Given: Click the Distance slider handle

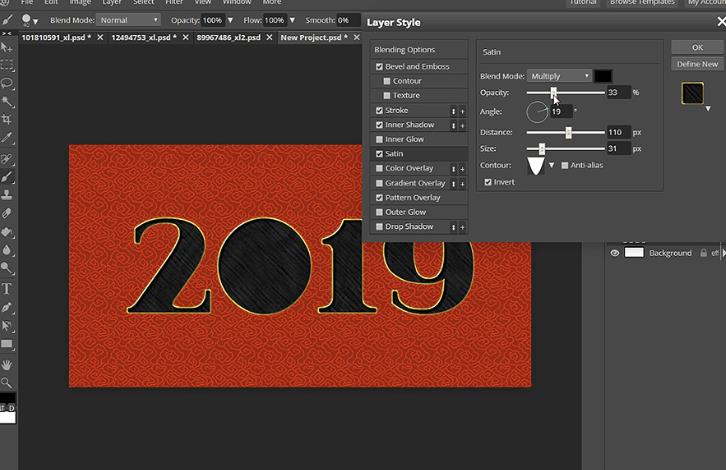Looking at the screenshot, I should click(x=568, y=132).
